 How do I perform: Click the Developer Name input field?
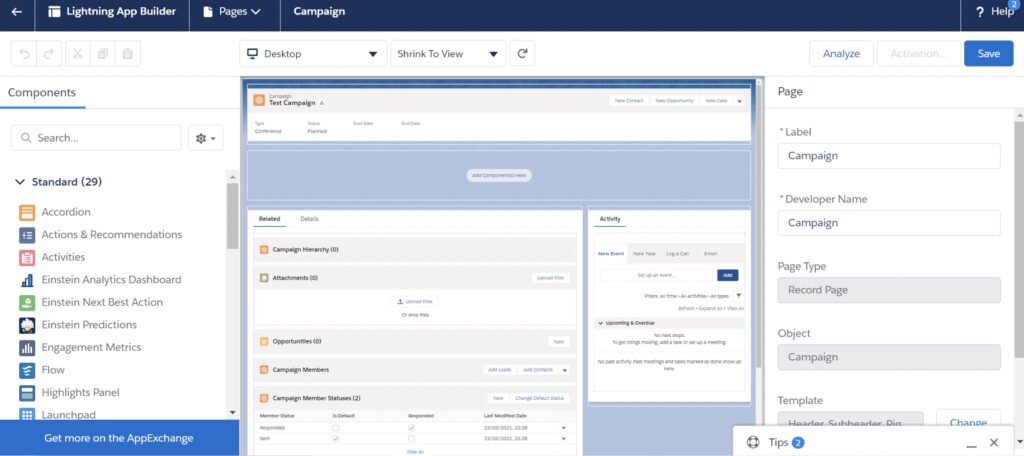pos(889,223)
